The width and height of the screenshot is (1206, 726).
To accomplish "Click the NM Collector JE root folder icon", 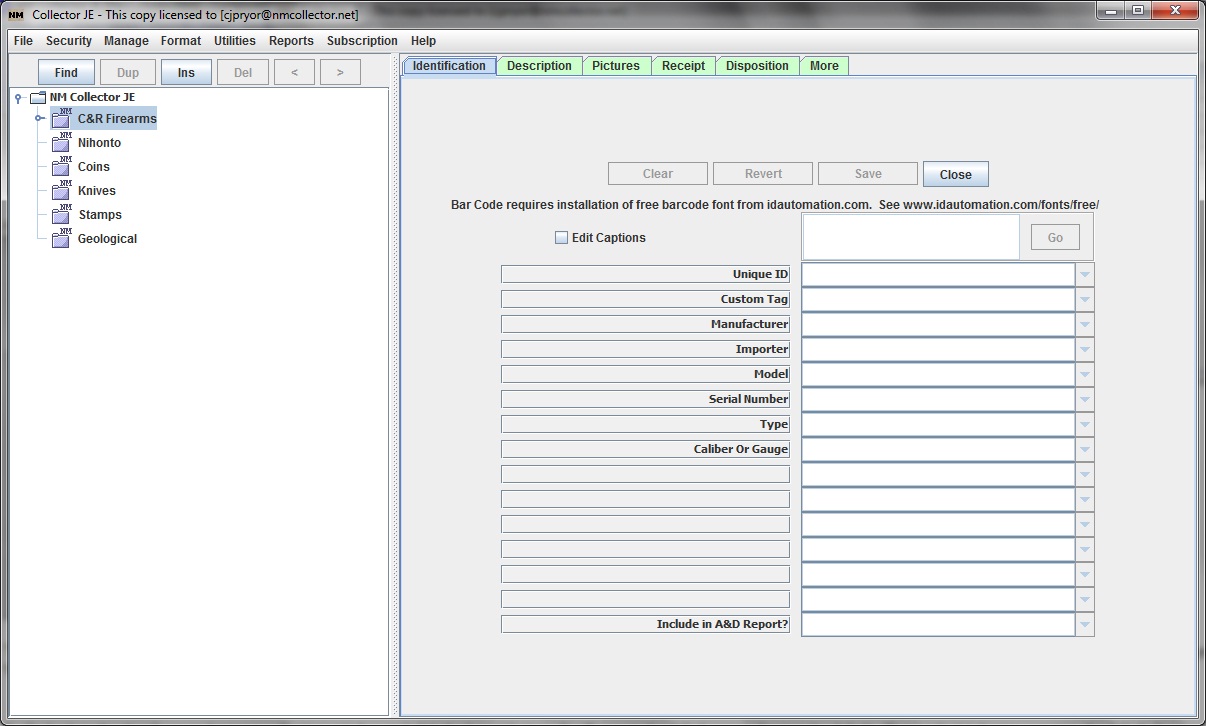I will [x=38, y=98].
